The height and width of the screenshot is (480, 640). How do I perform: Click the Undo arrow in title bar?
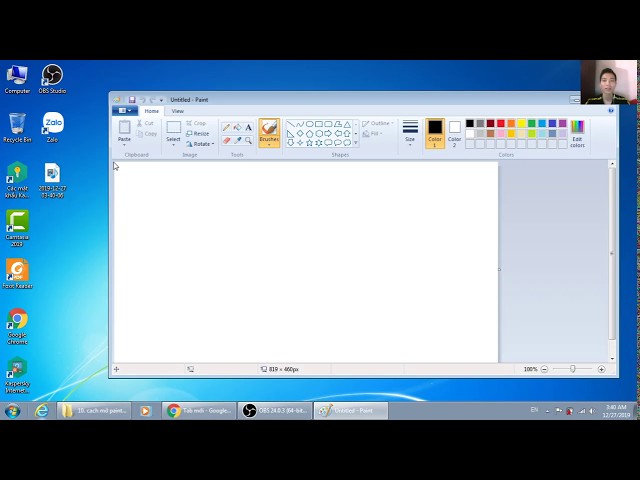click(x=142, y=100)
